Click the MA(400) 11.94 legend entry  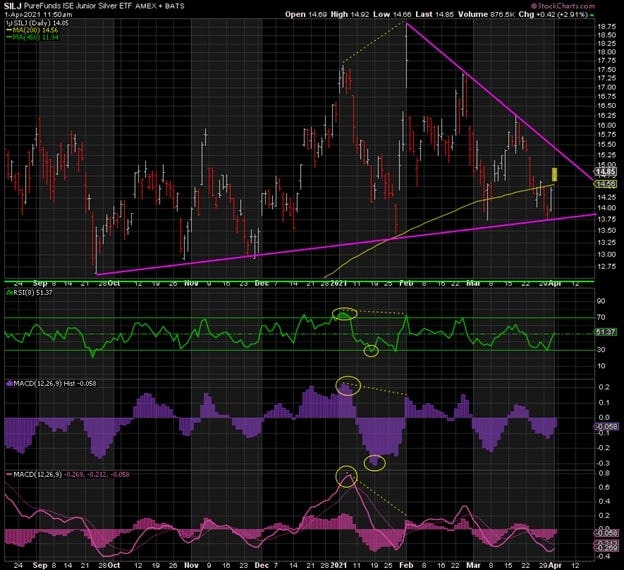click(32, 37)
